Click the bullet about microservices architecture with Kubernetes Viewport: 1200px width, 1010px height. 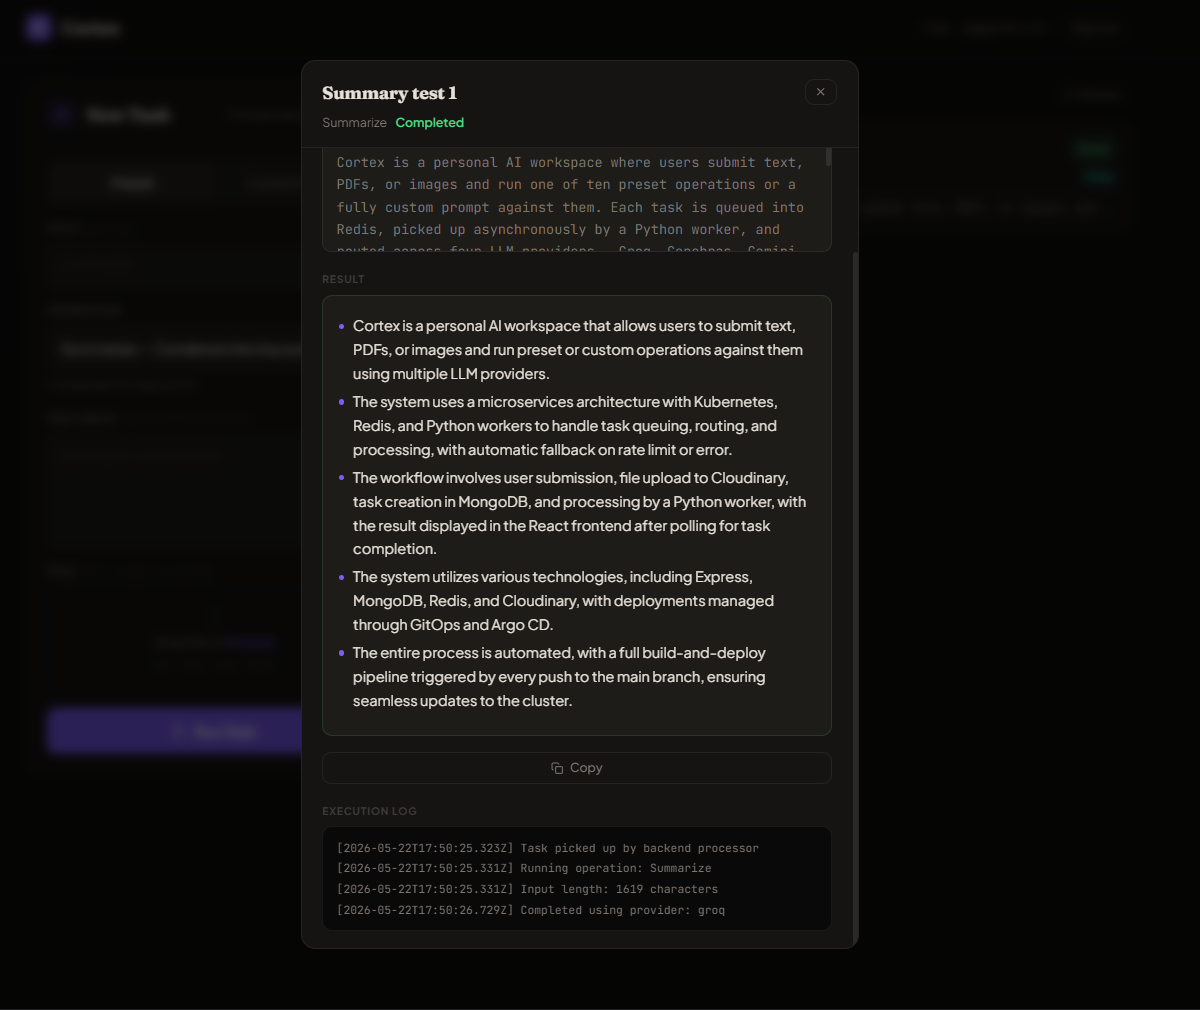click(565, 426)
